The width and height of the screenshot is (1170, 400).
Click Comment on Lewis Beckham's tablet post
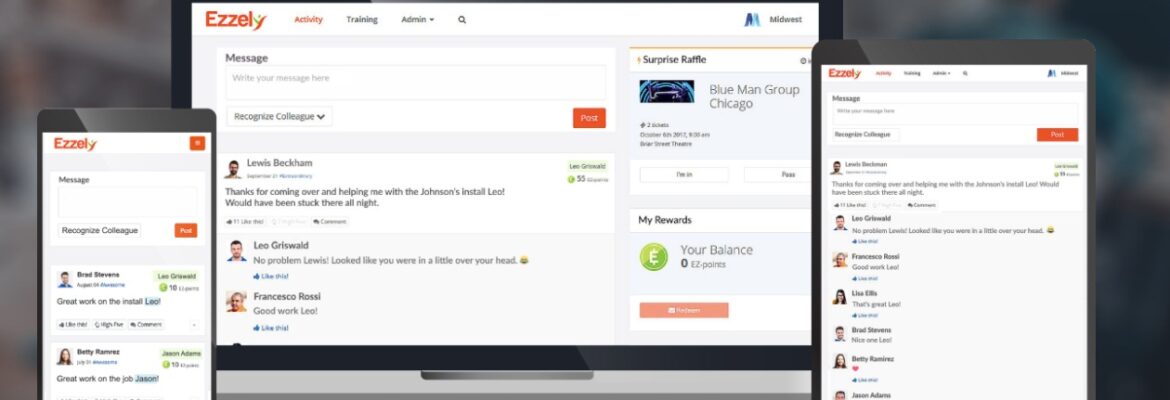click(x=922, y=204)
